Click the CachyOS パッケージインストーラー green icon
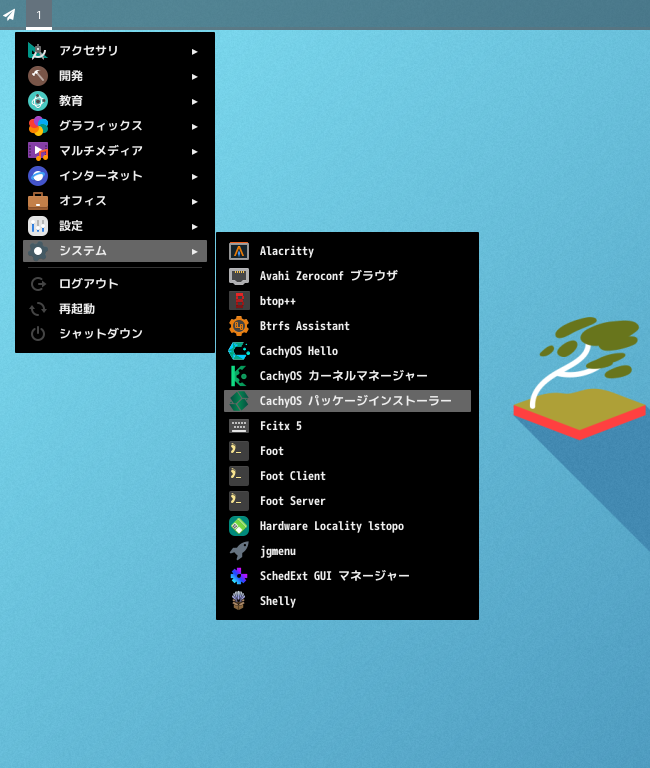 click(239, 401)
